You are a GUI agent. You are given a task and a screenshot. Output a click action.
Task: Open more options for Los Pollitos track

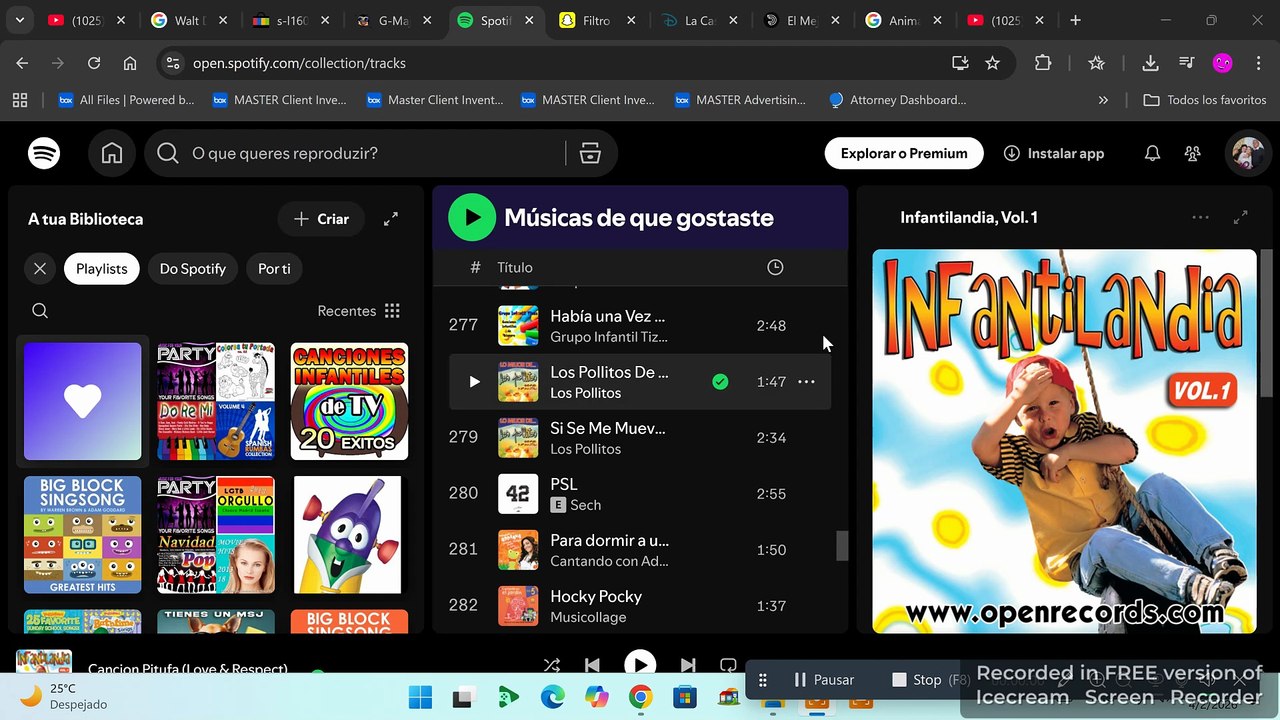806,382
